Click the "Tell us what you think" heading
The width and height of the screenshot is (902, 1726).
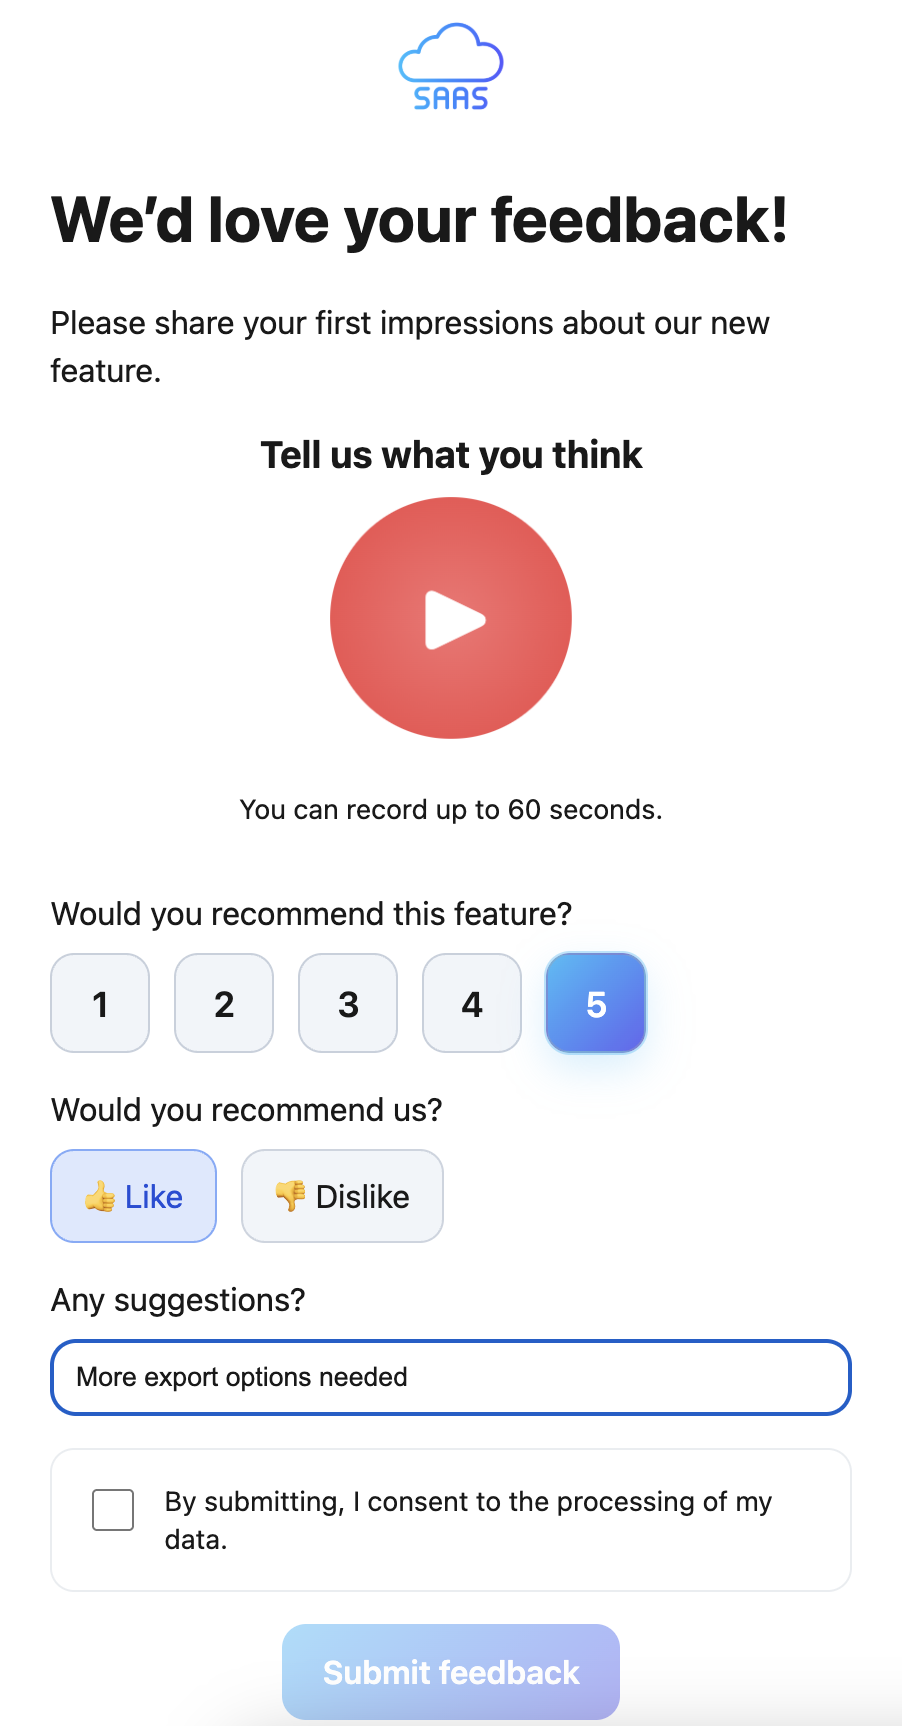tap(451, 455)
